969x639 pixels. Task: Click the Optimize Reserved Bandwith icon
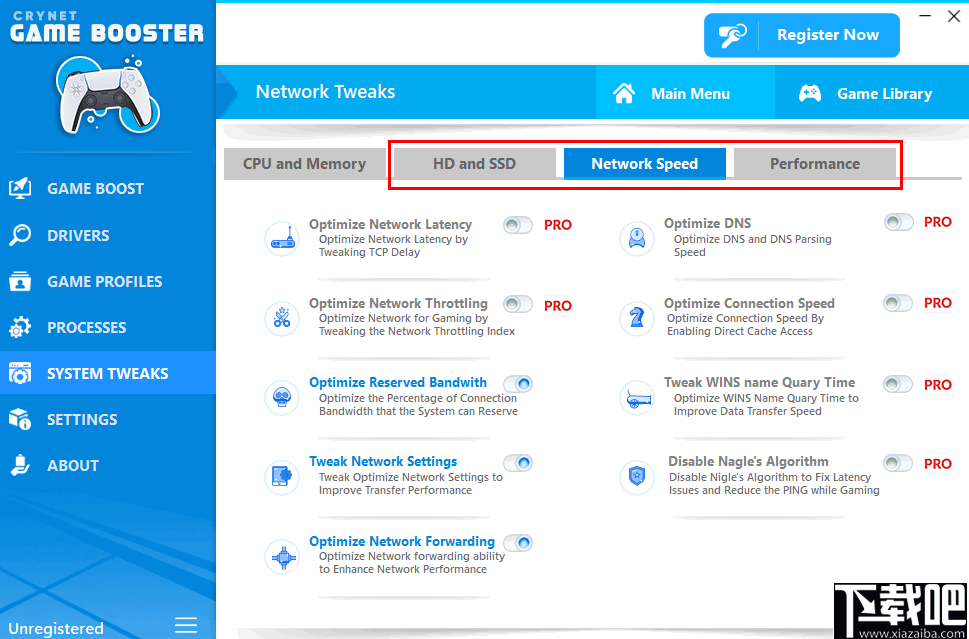(282, 397)
